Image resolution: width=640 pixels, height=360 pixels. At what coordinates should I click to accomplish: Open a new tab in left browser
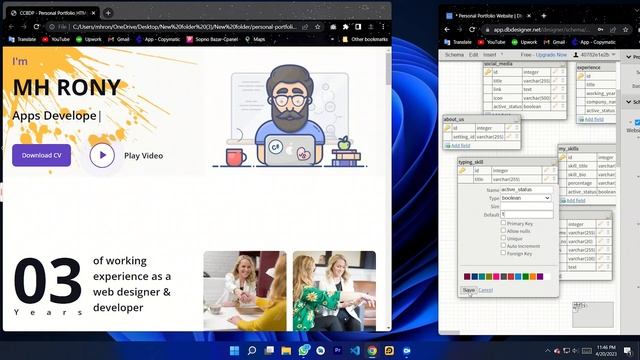[x=108, y=13]
